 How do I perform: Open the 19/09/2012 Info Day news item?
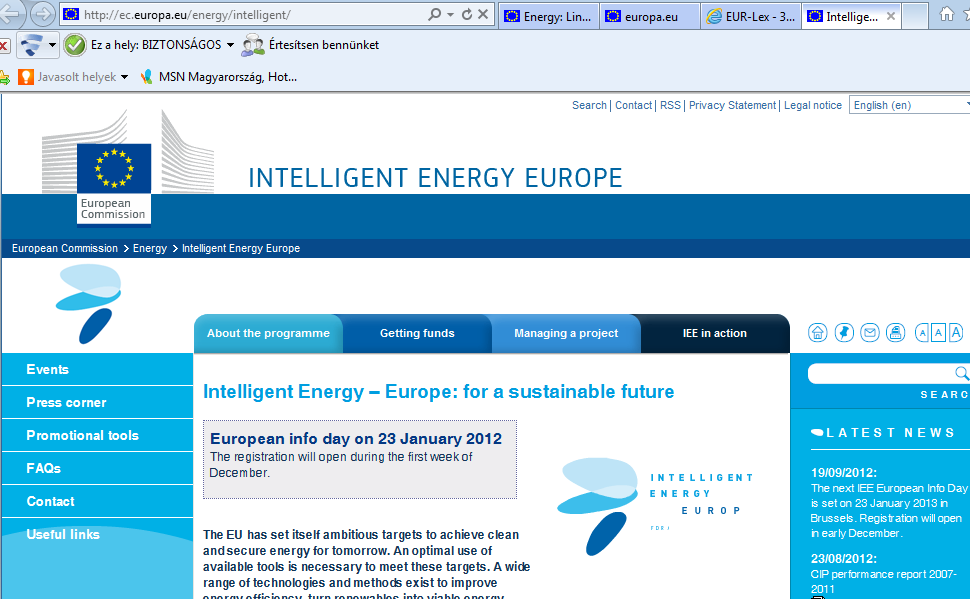coord(889,502)
